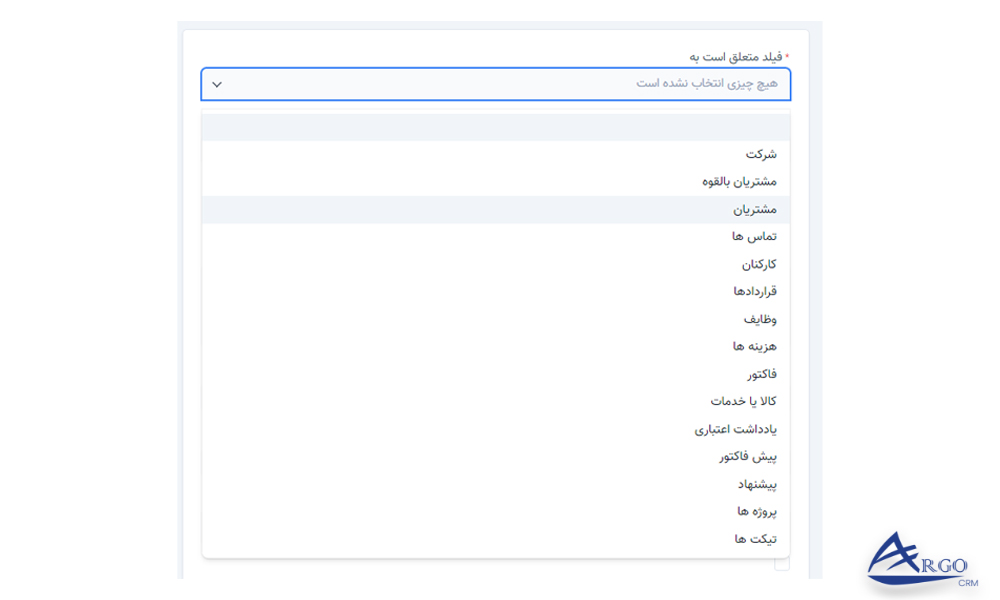Screen dimensions: 1000x600
Task: Select the "کارکنان" list entry
Action: pyautogui.click(x=755, y=264)
